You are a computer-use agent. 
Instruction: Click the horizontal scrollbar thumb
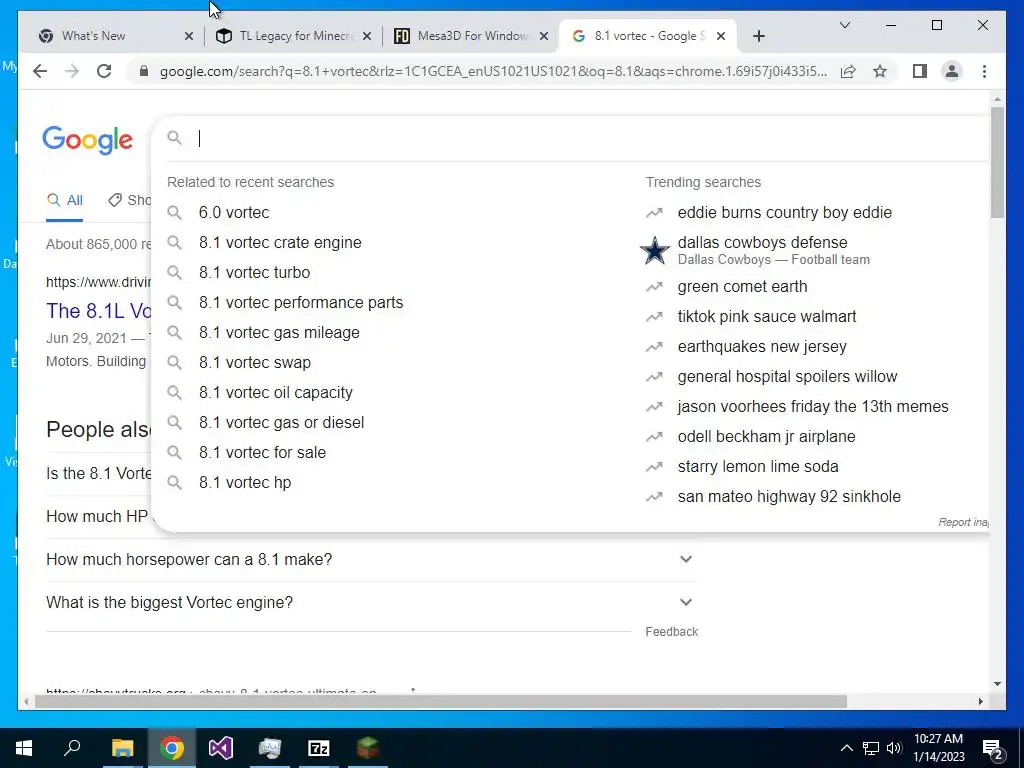(441, 702)
